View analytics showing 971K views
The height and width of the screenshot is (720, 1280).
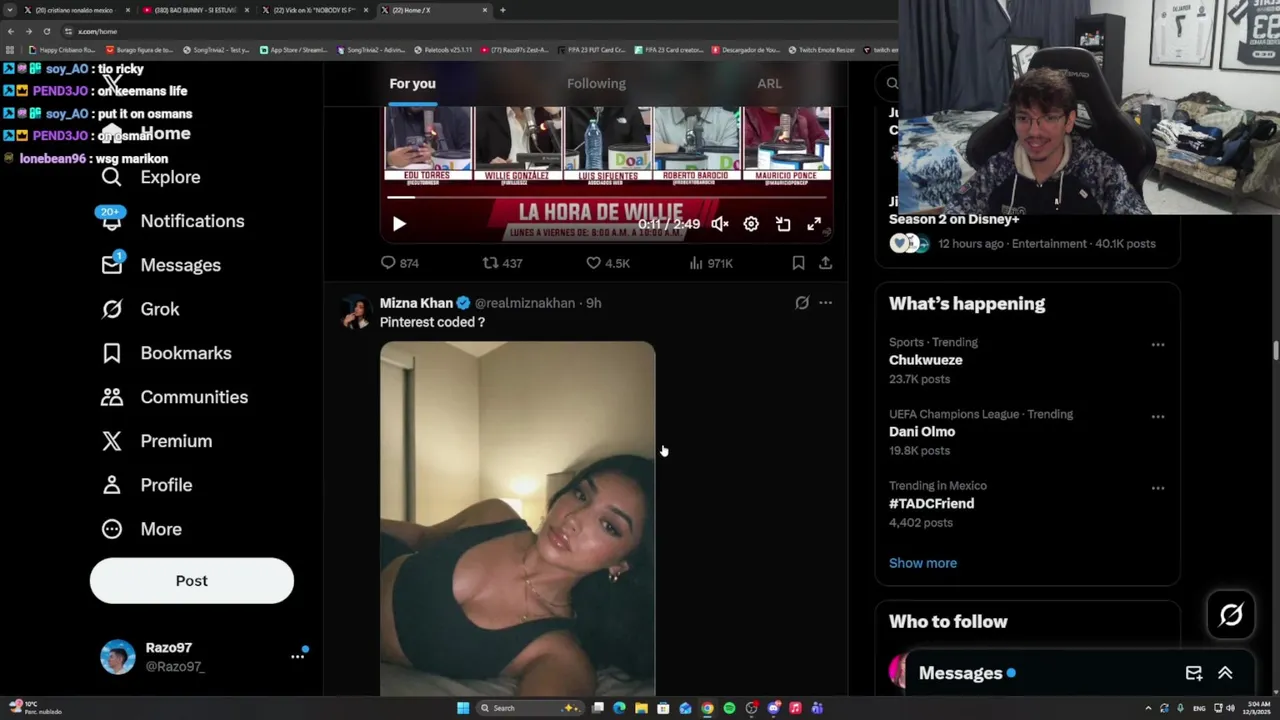tap(711, 263)
